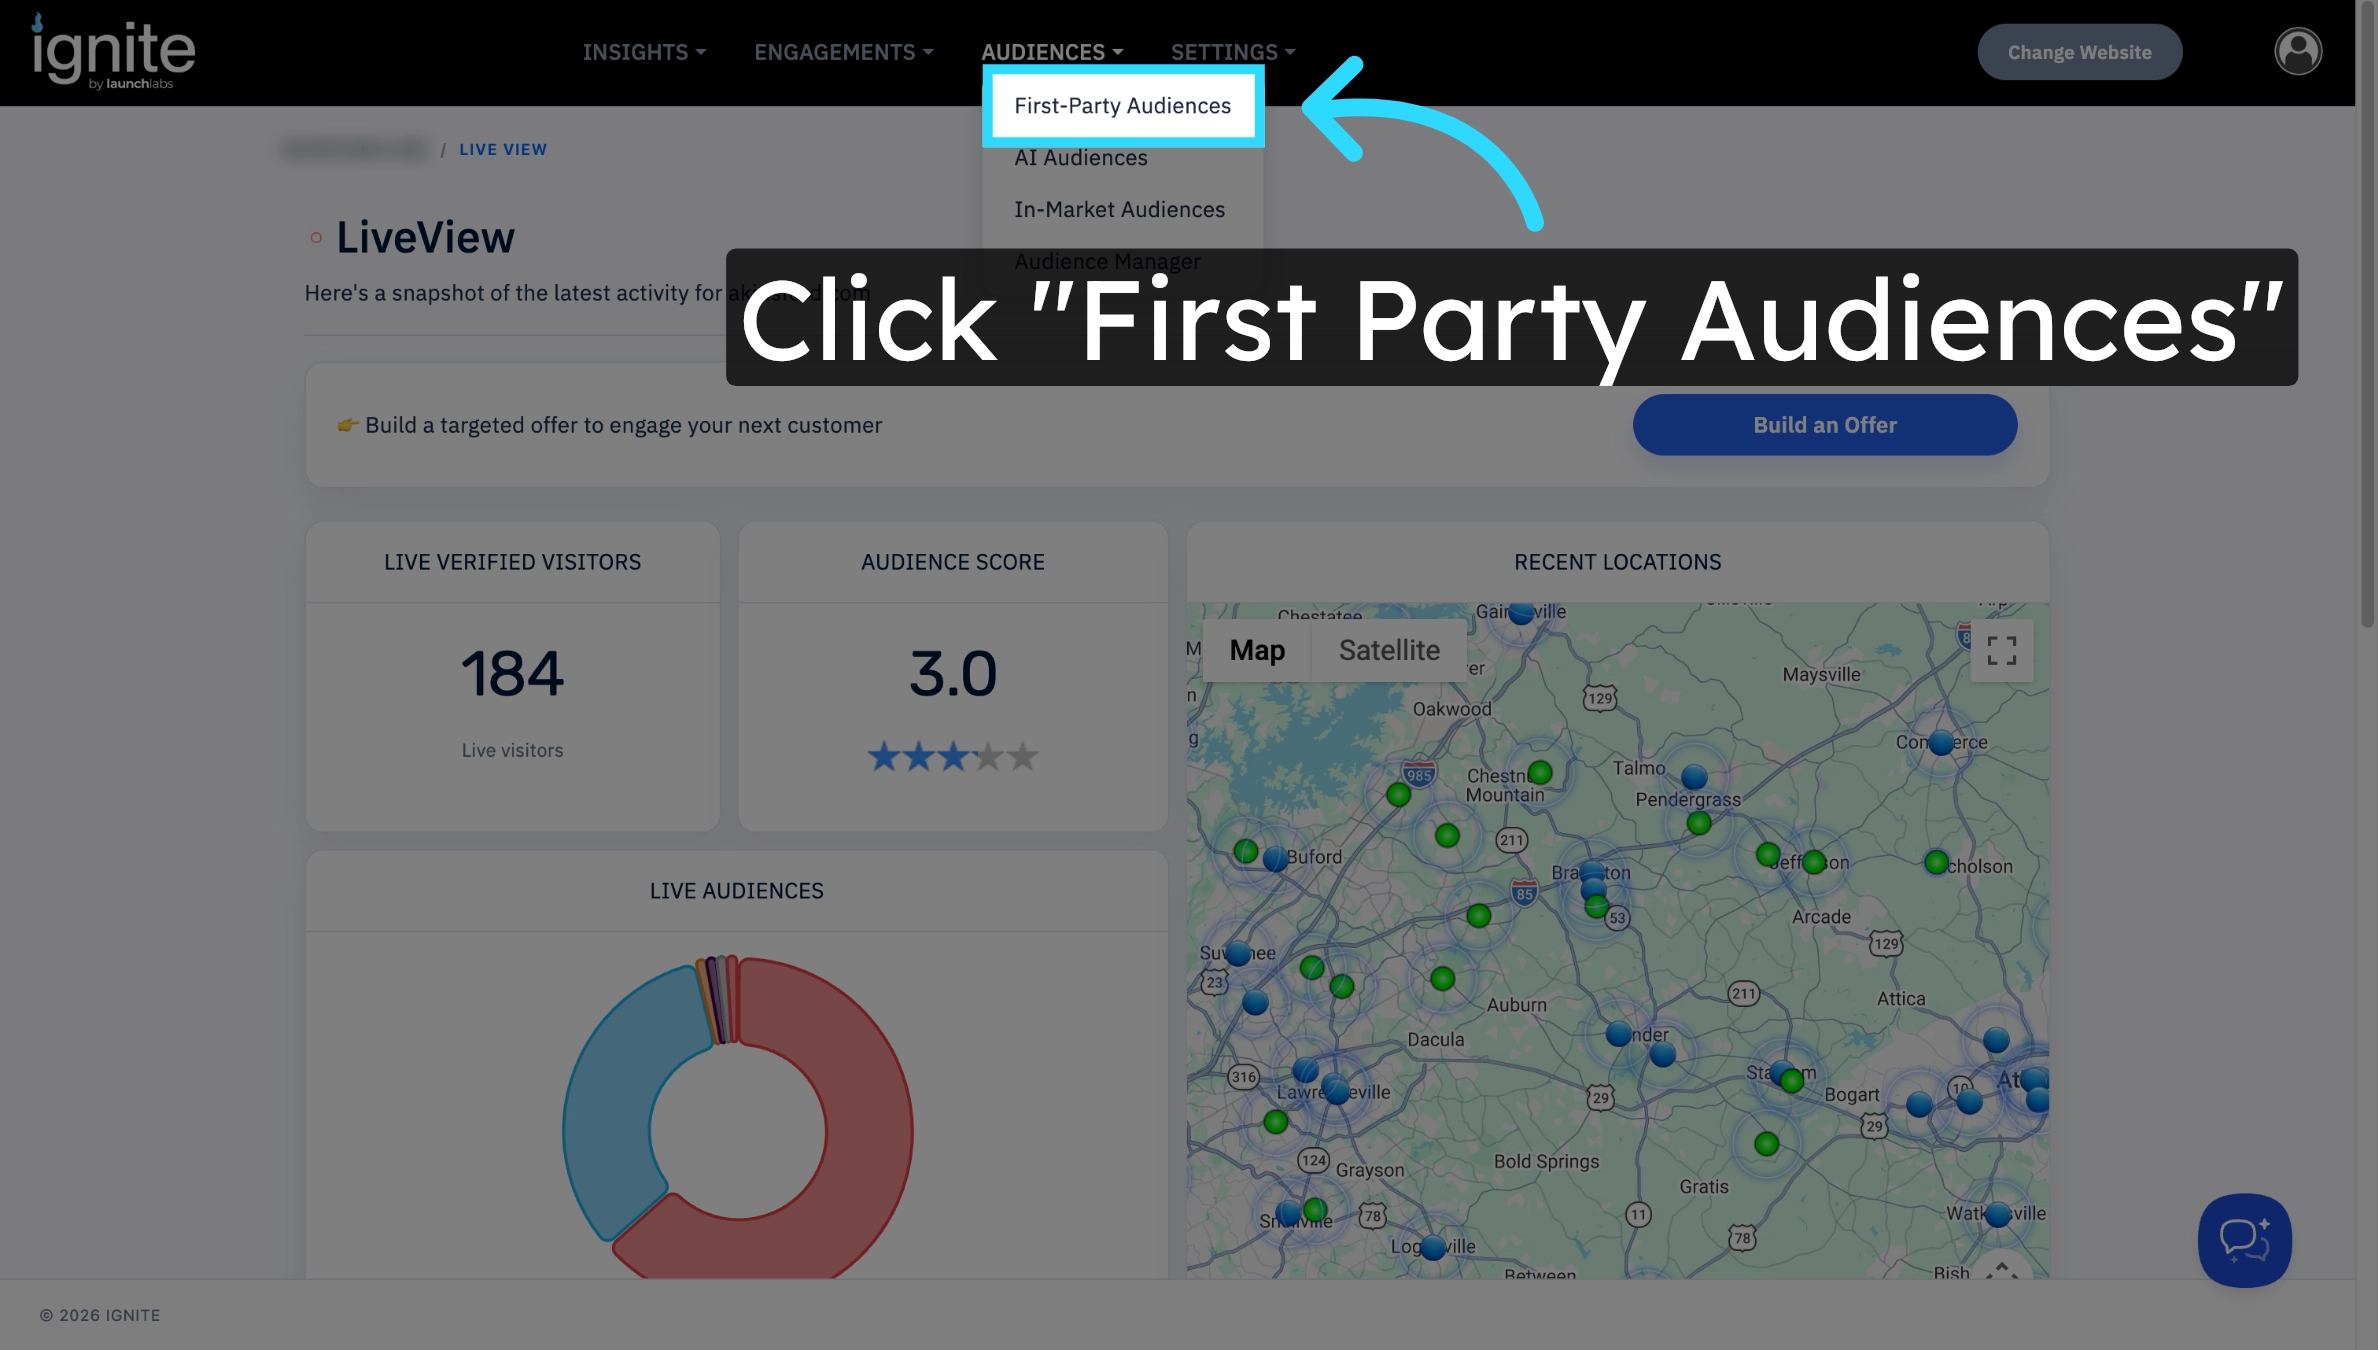Click the LiveView page title
The height and width of the screenshot is (1350, 2378).
[x=425, y=238]
